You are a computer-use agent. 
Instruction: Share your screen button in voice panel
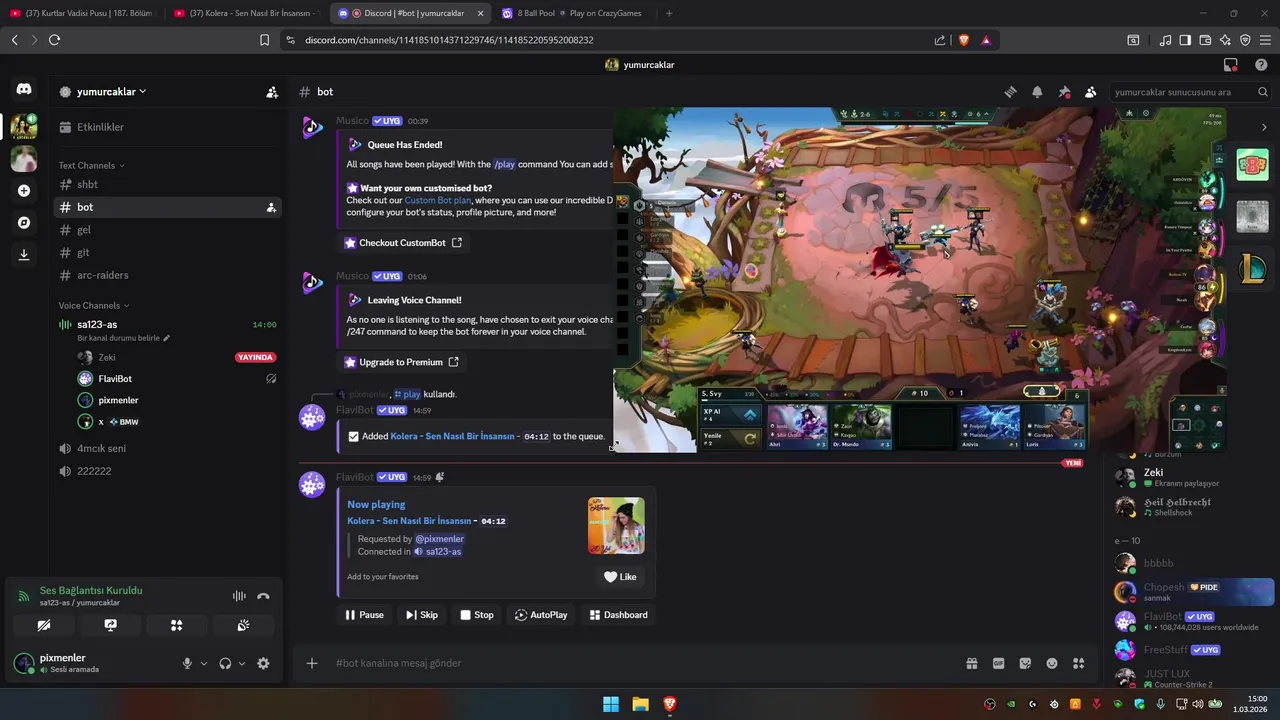click(x=110, y=625)
